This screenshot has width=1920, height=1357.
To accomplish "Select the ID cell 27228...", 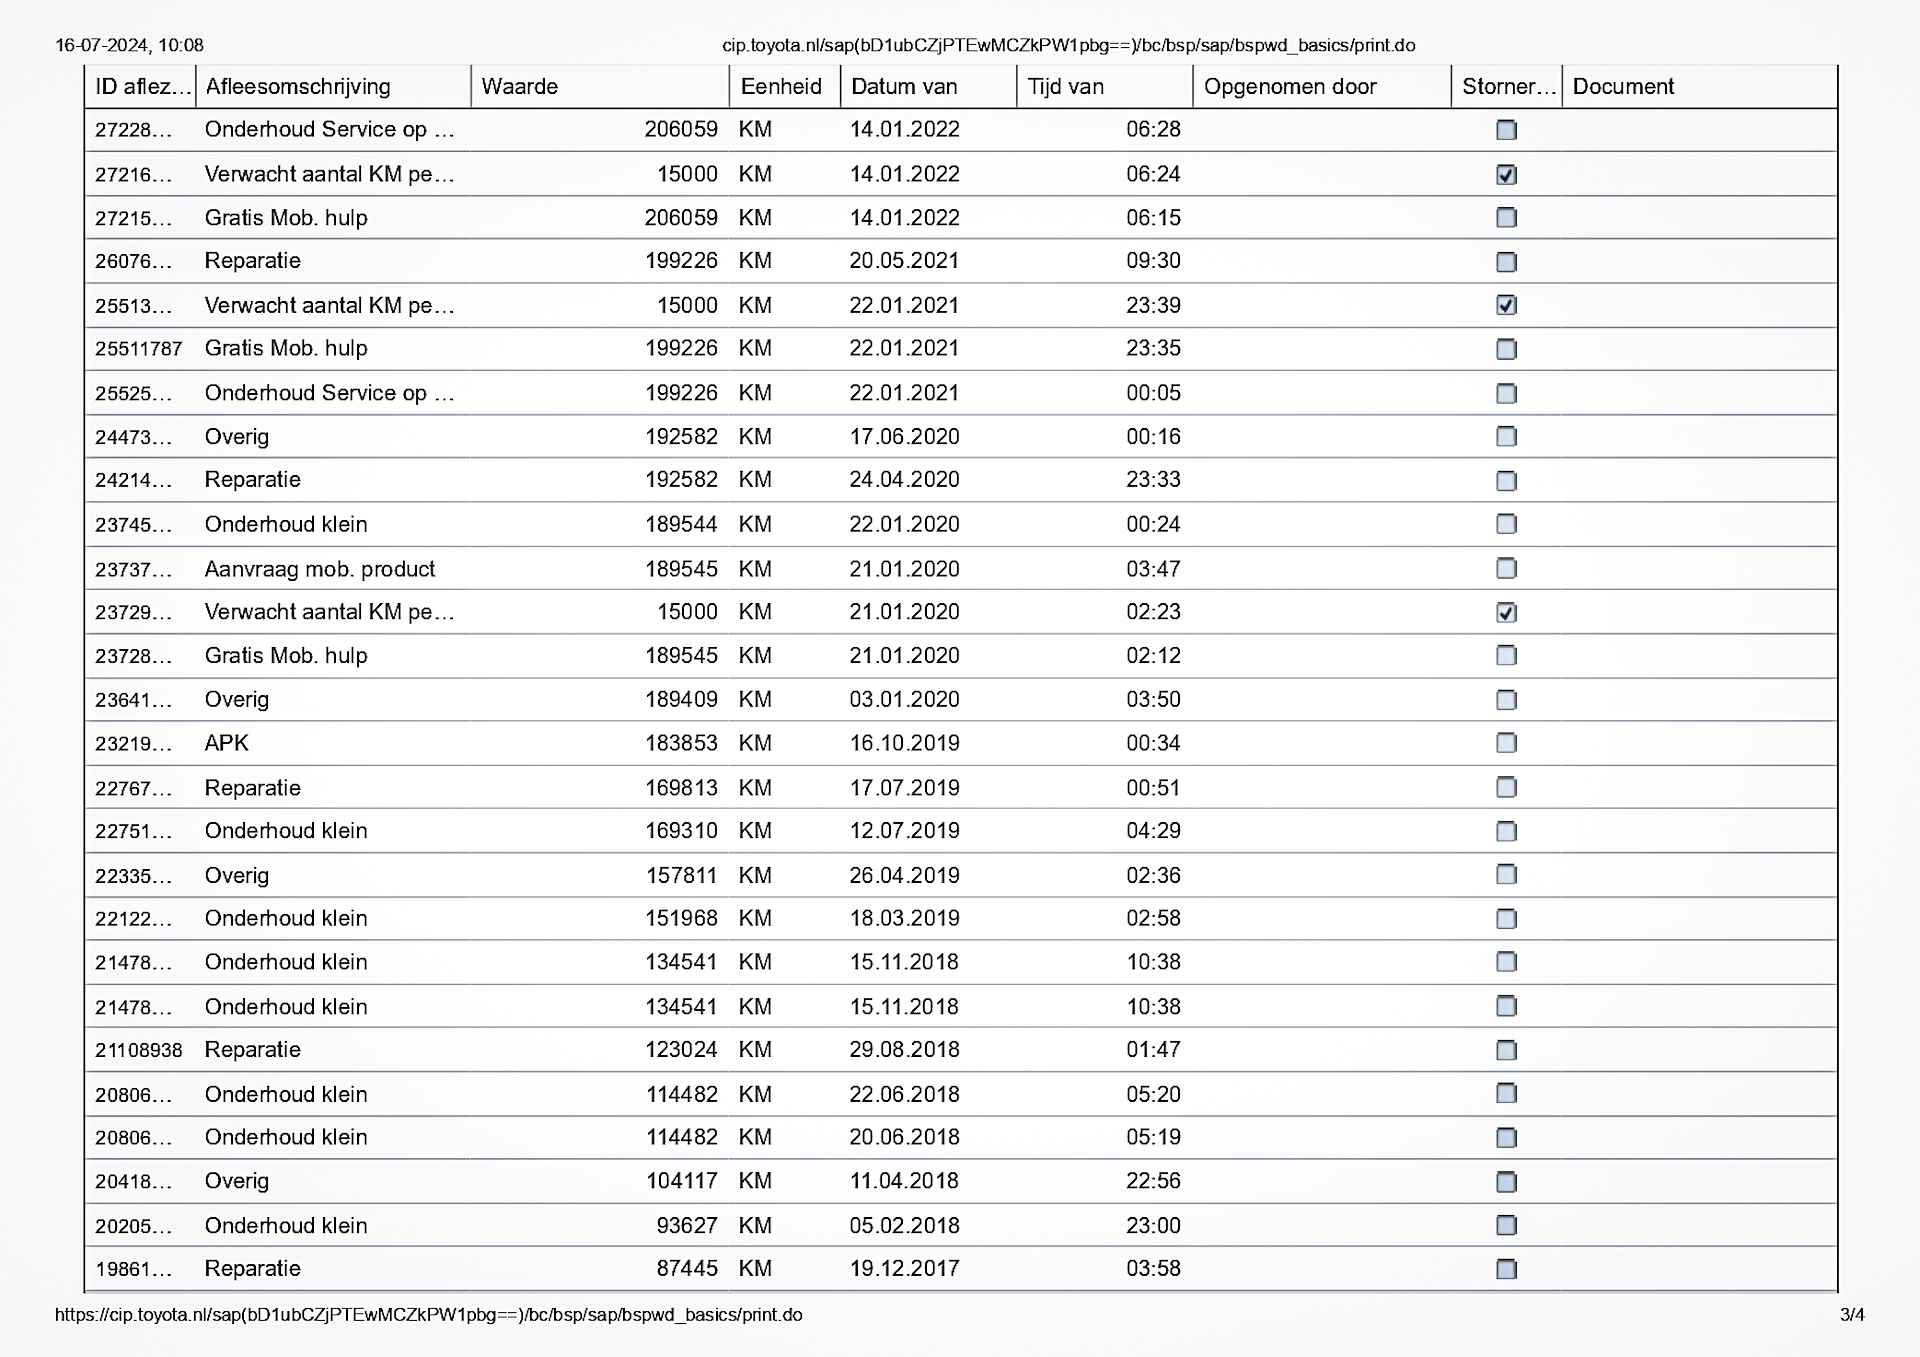I will pos(134,130).
